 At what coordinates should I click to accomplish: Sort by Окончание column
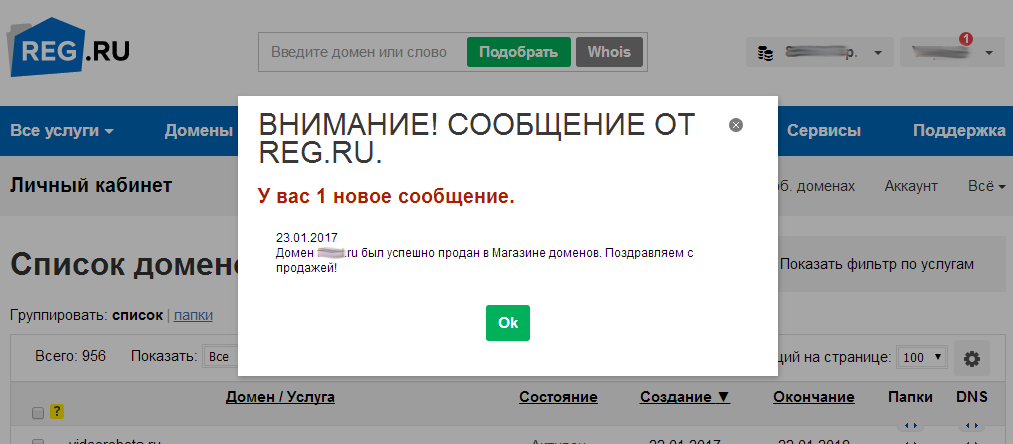[x=813, y=397]
